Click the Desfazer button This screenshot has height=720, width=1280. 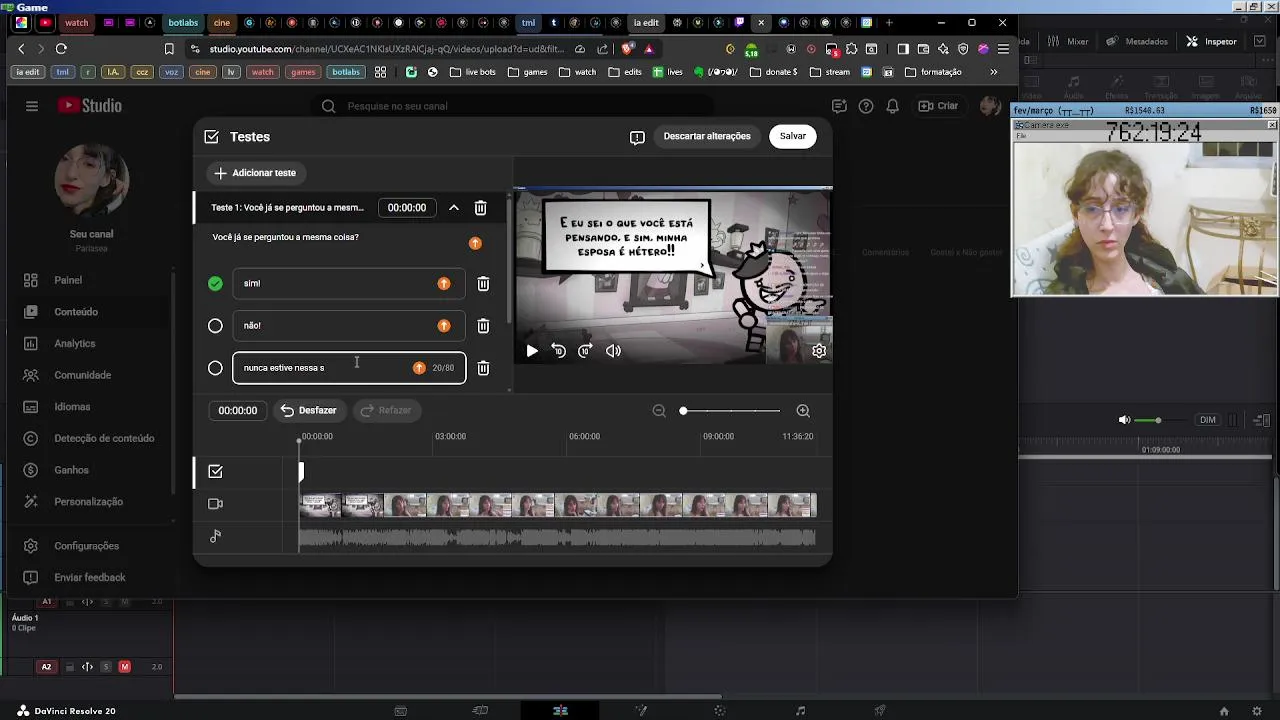[x=309, y=411]
